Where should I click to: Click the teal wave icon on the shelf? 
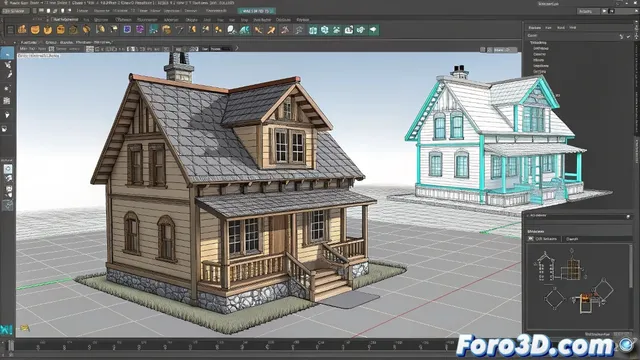[x=244, y=29]
